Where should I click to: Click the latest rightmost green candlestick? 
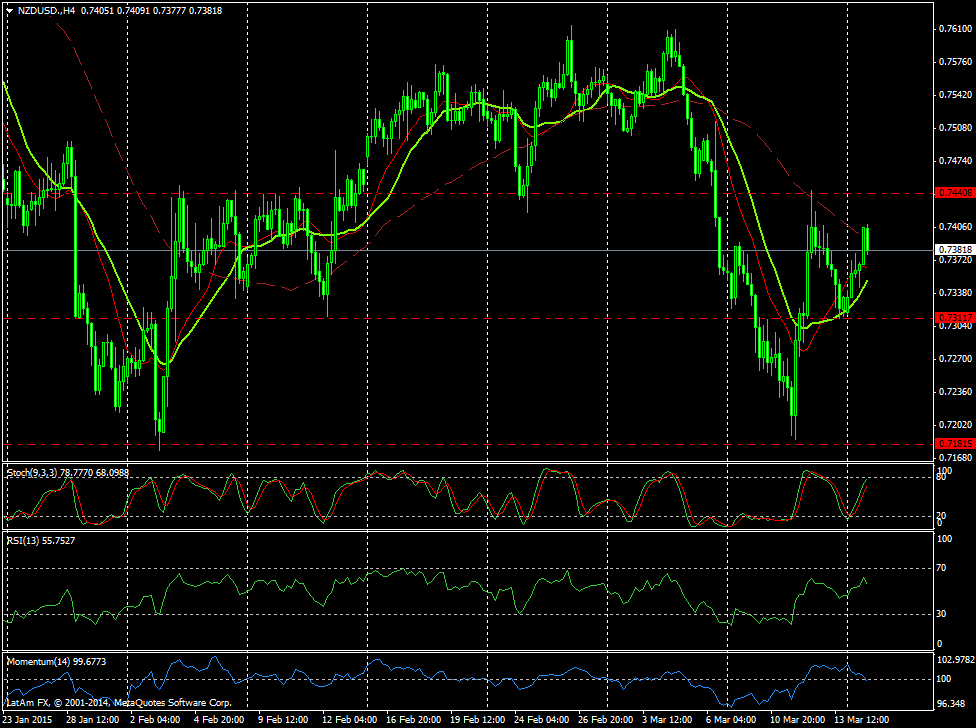(x=865, y=240)
